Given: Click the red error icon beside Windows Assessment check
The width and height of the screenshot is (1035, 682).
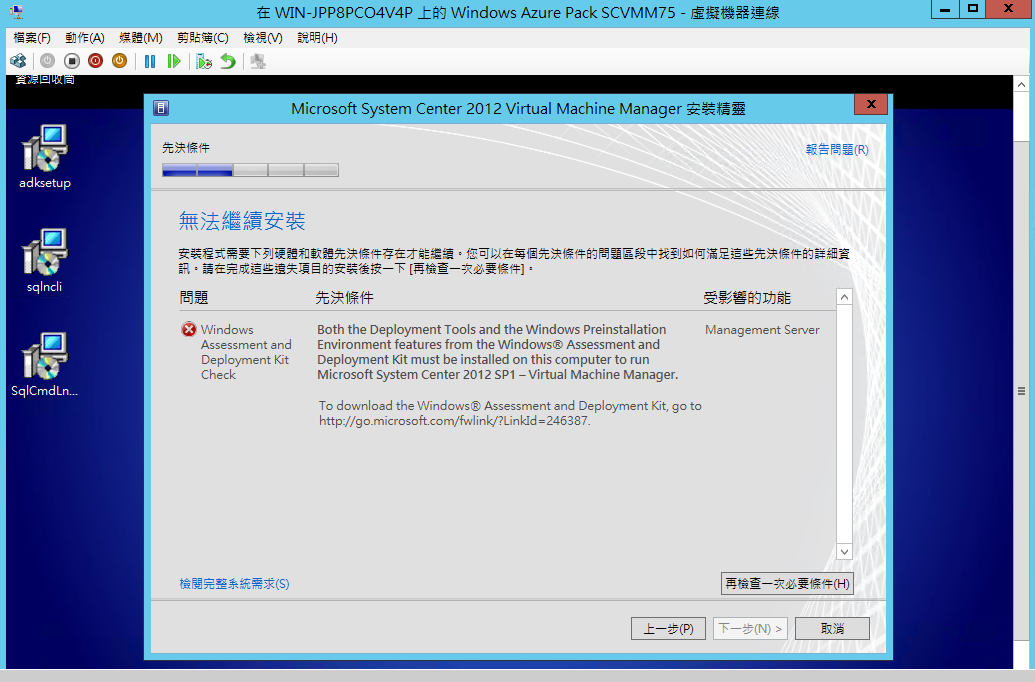Looking at the screenshot, I should tap(189, 329).
